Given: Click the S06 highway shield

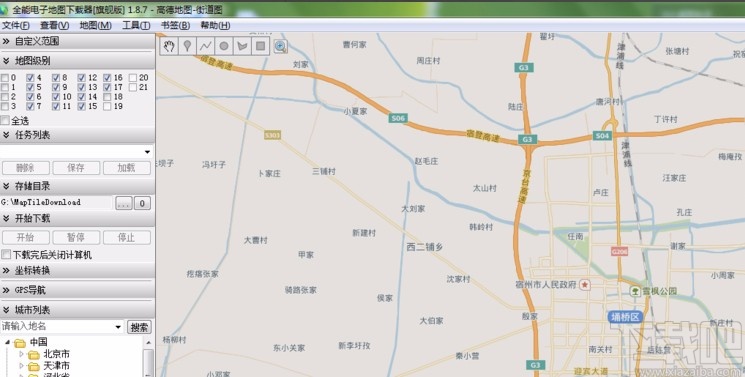Looking at the screenshot, I should [398, 118].
